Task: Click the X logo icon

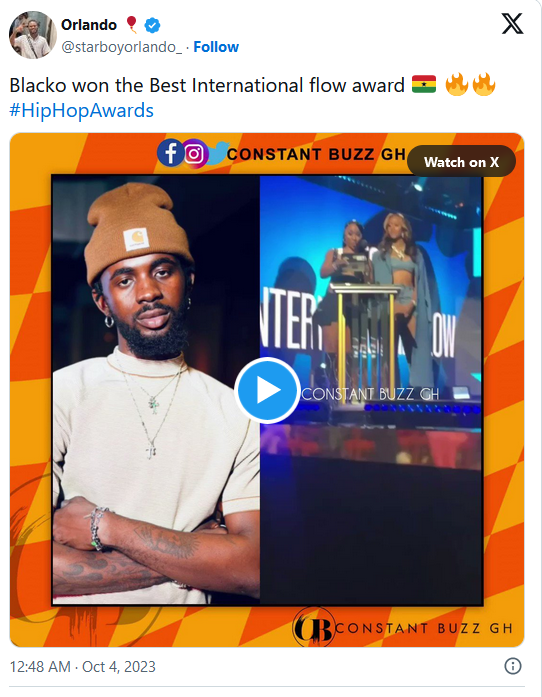Action: coord(512,24)
